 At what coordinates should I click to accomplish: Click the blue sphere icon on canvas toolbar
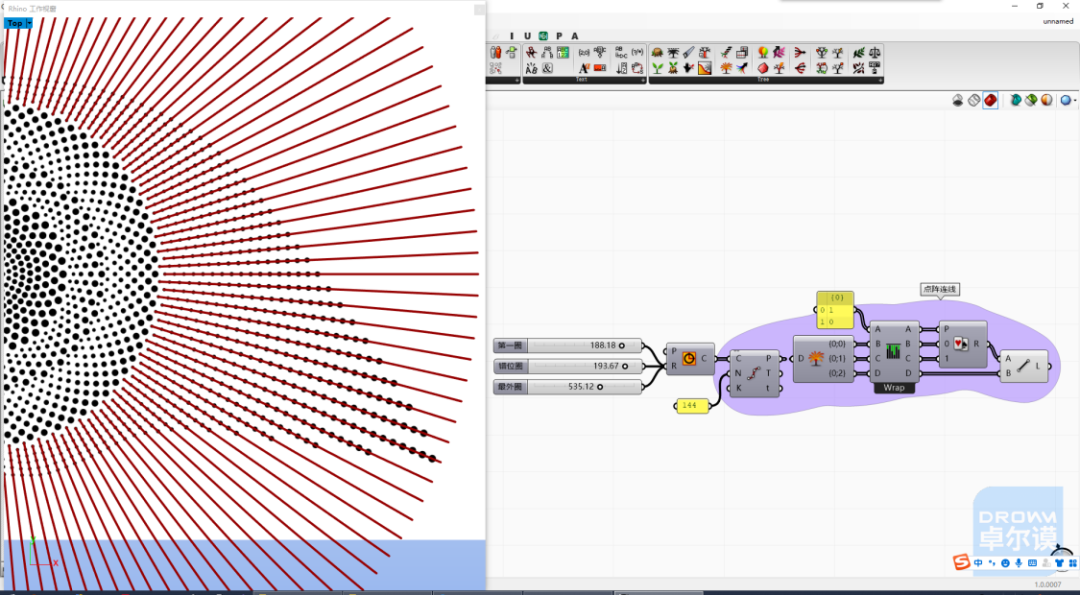[x=1066, y=101]
